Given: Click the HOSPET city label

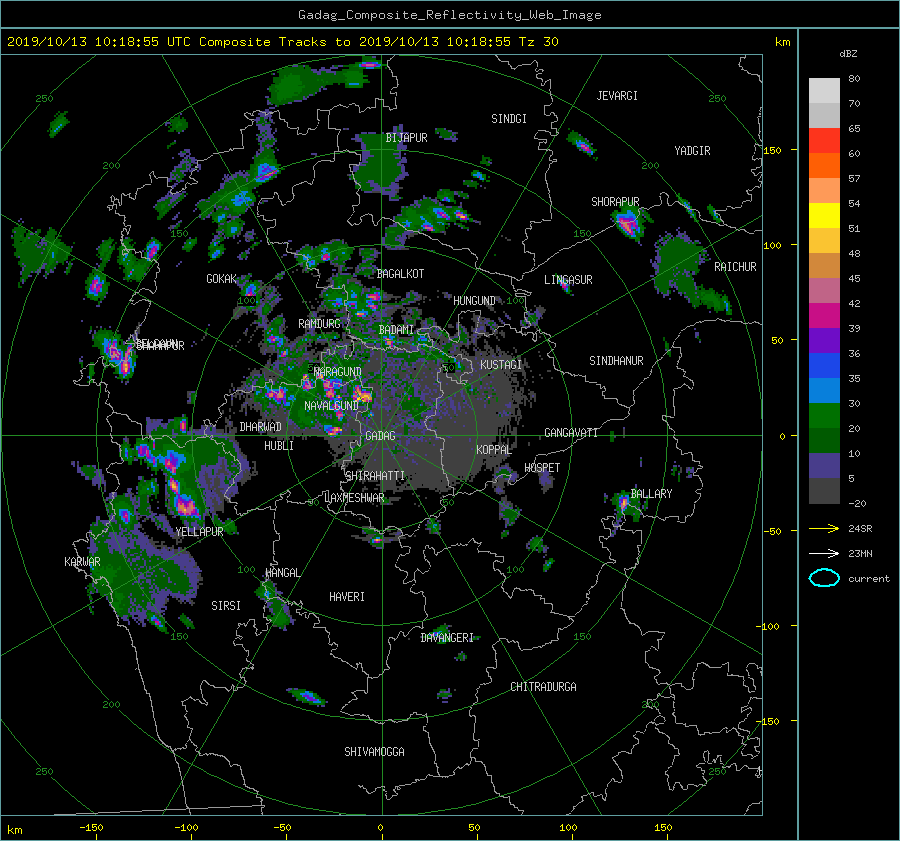Looking at the screenshot, I should (542, 468).
